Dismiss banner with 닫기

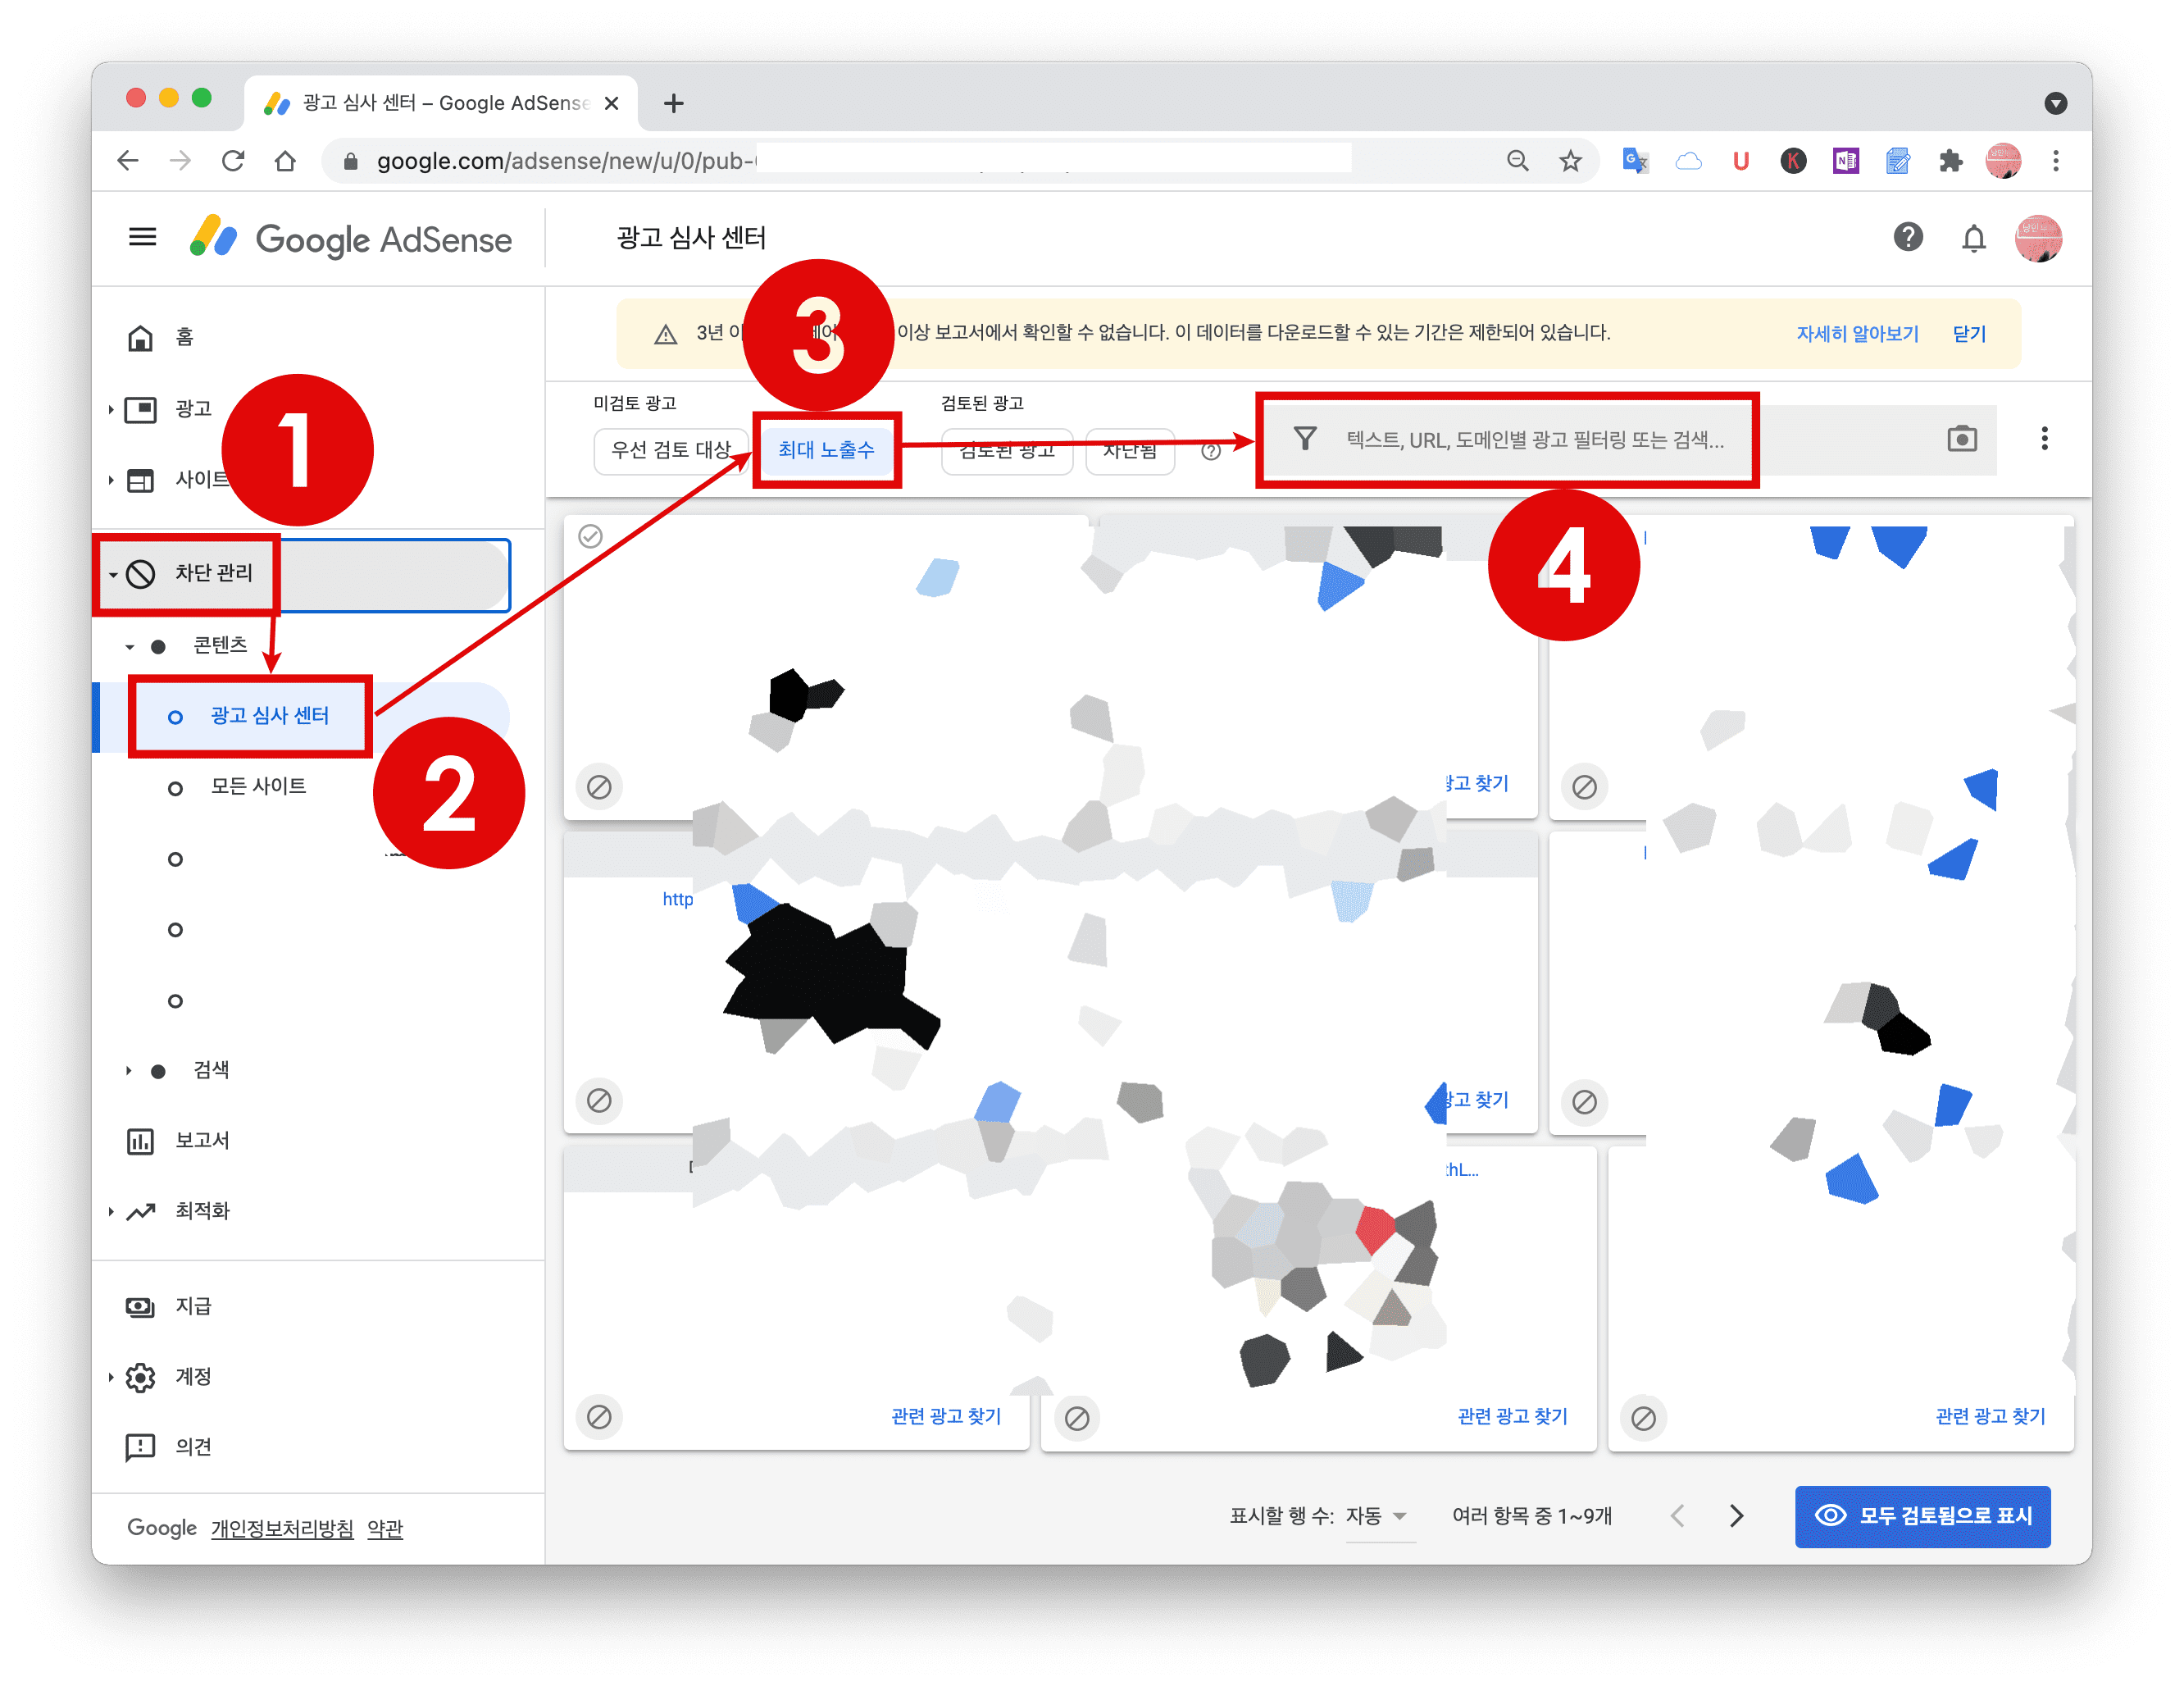(1969, 333)
